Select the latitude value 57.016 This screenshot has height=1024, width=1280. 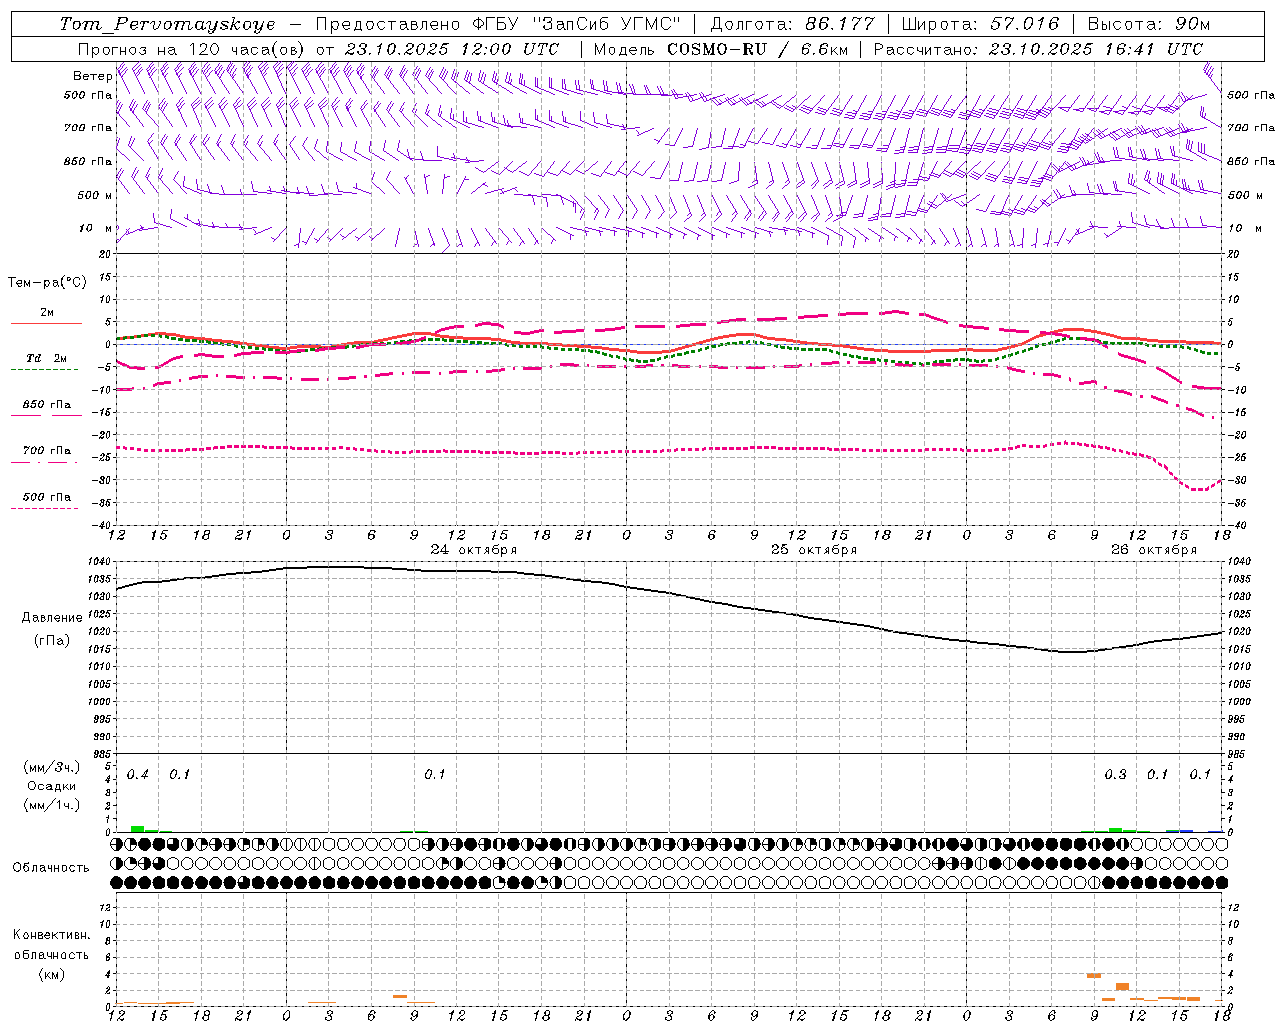pyautogui.click(x=1025, y=24)
